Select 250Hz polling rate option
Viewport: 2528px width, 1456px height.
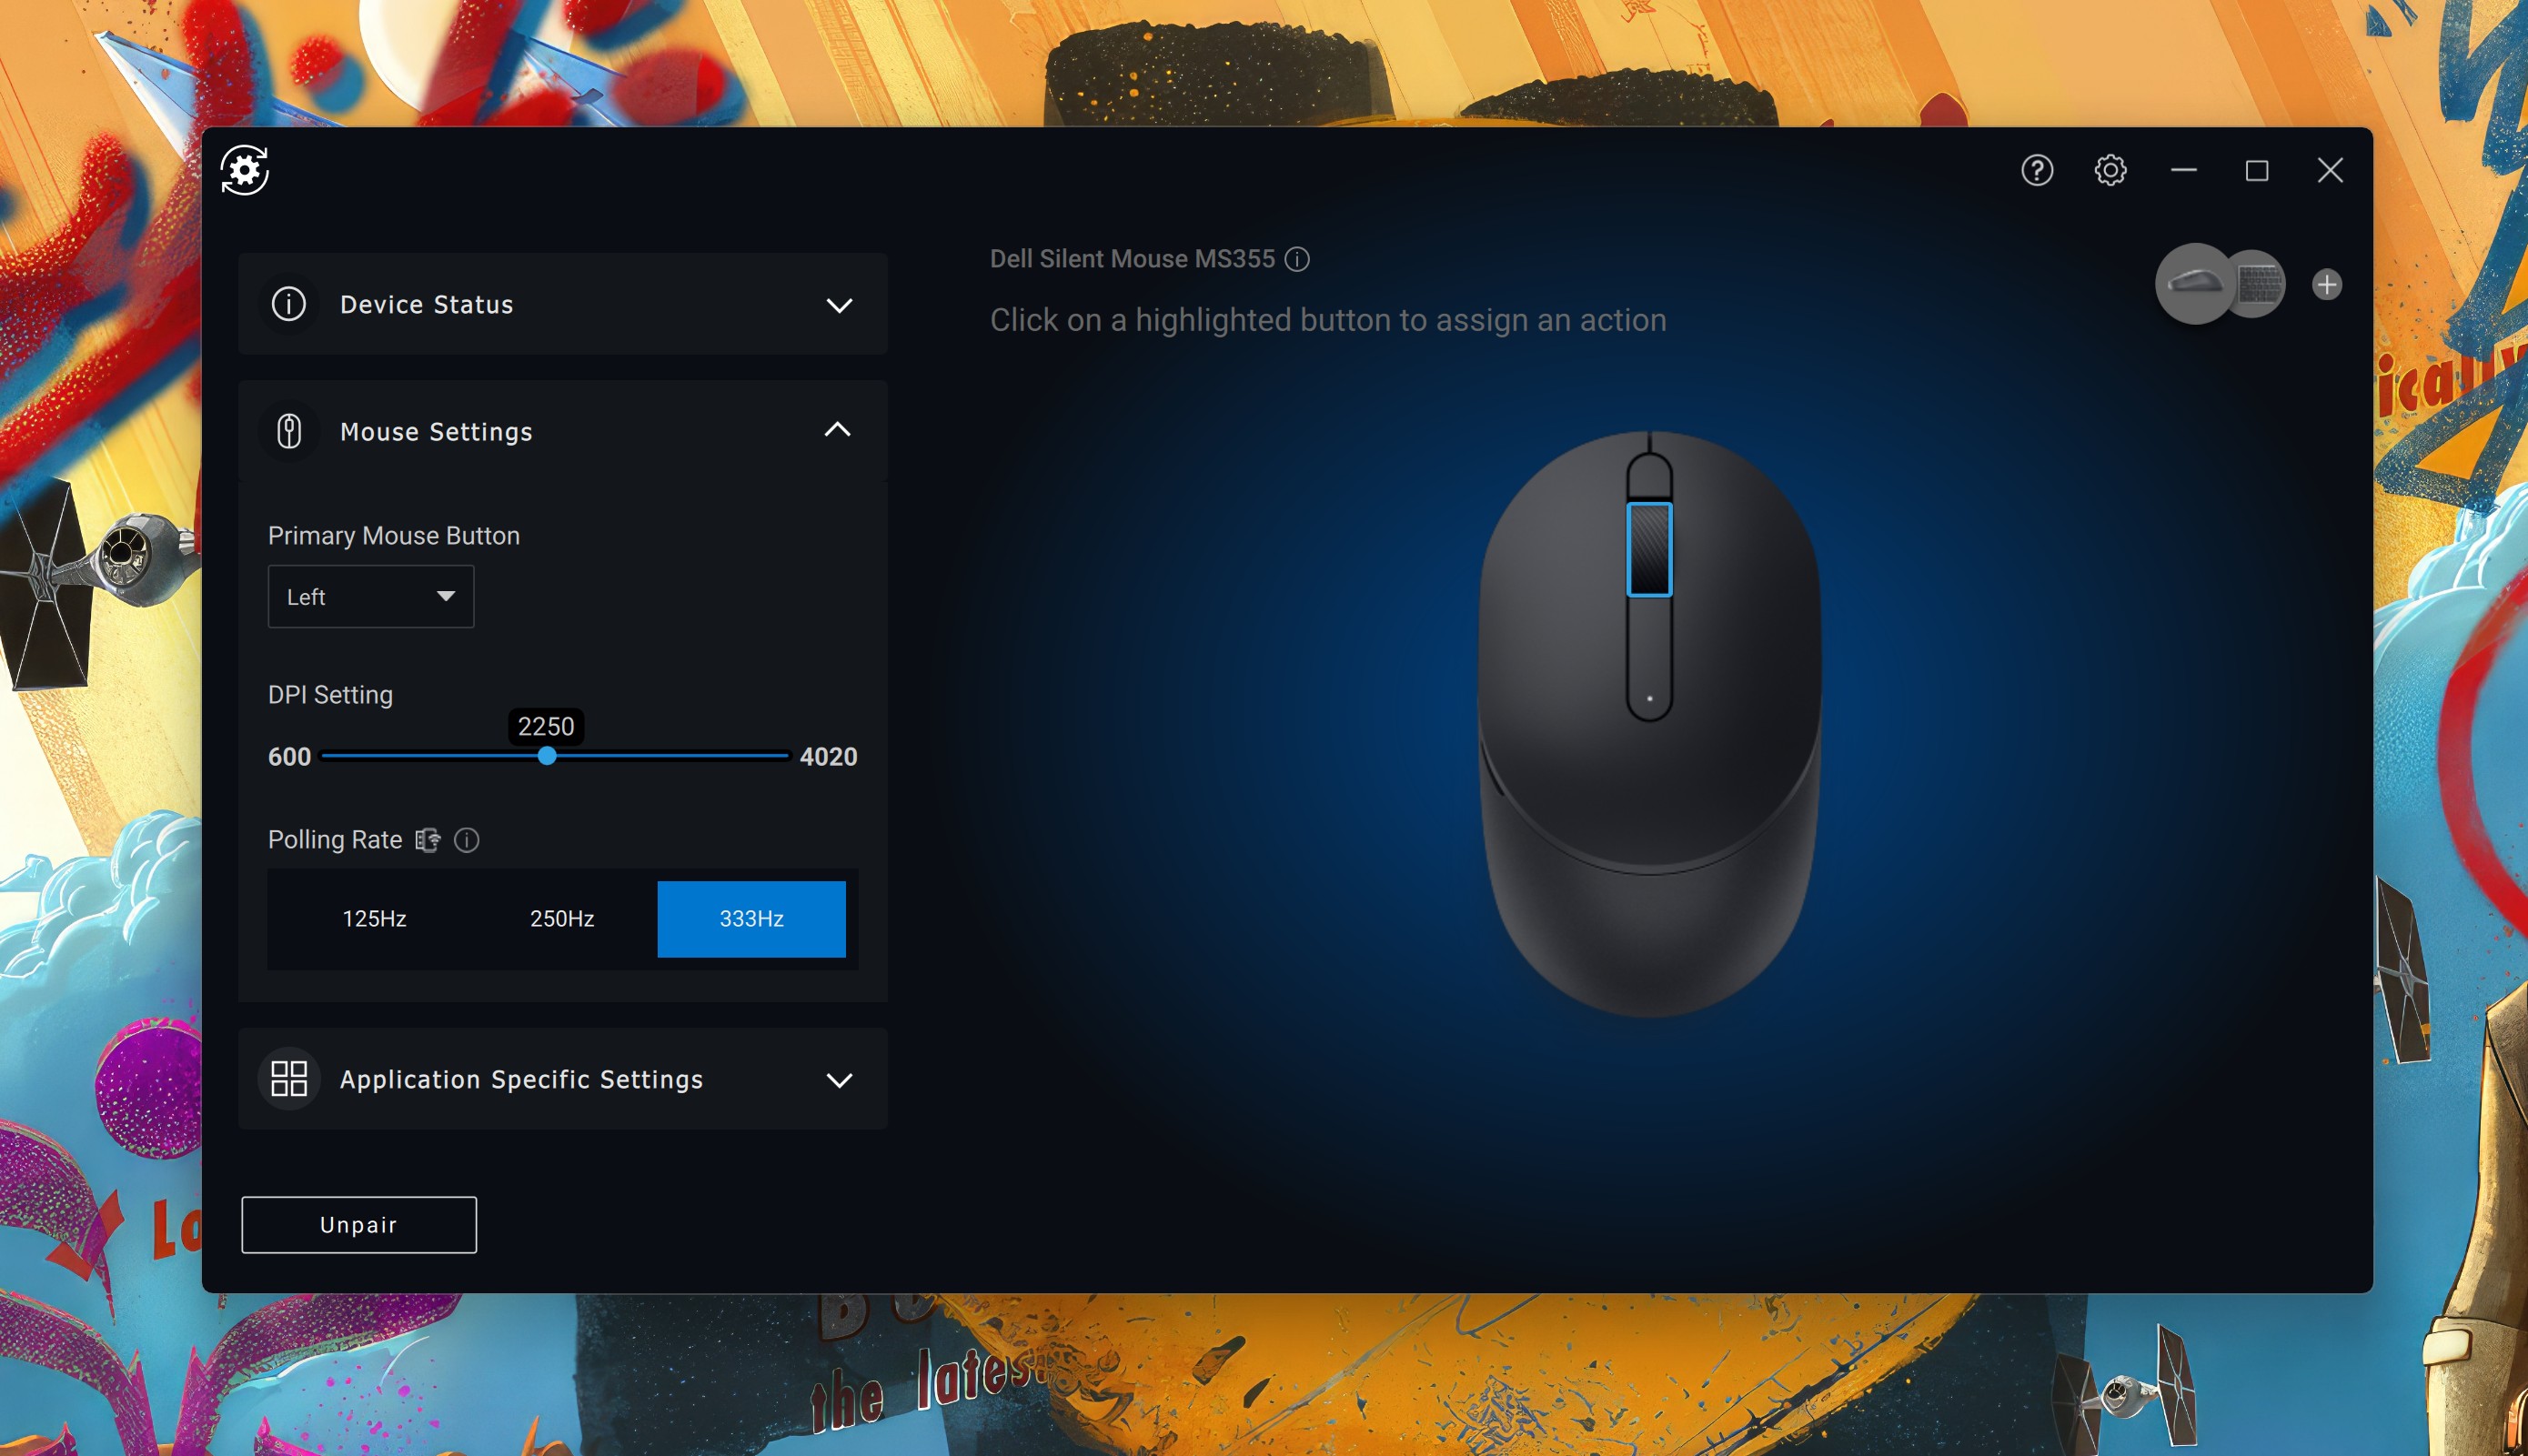click(560, 917)
